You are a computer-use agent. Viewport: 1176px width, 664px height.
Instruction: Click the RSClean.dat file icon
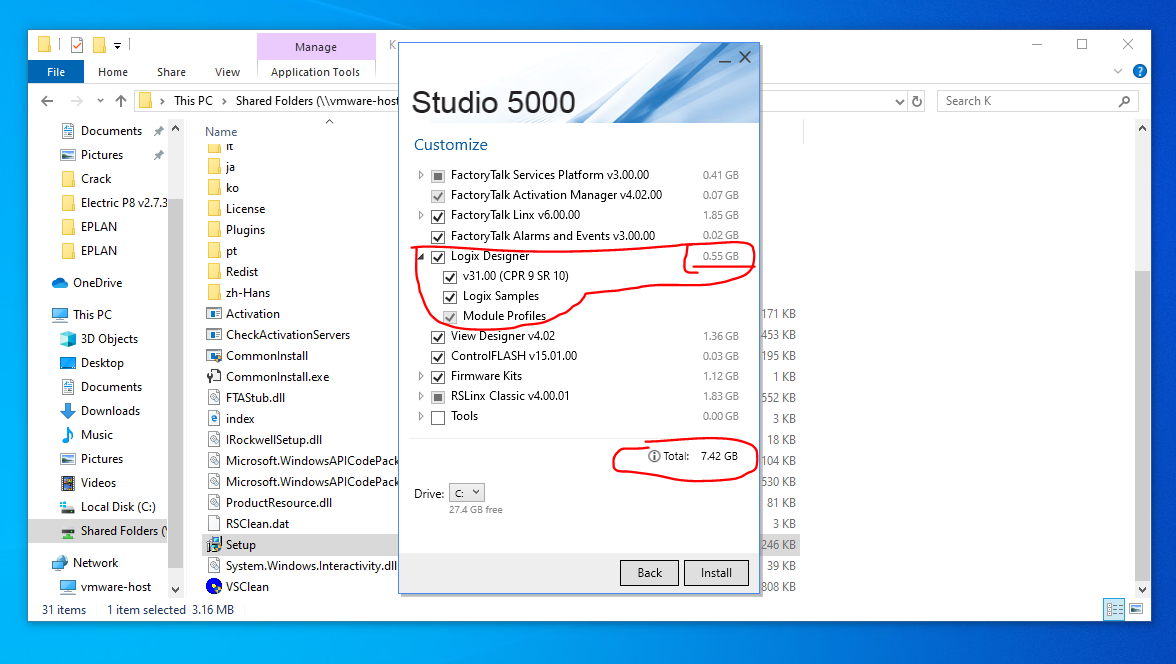pos(214,523)
